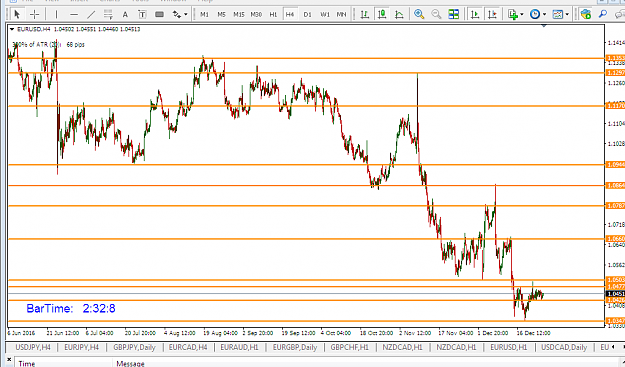
Task: Display chart as line chart
Action: pyautogui.click(x=399, y=14)
